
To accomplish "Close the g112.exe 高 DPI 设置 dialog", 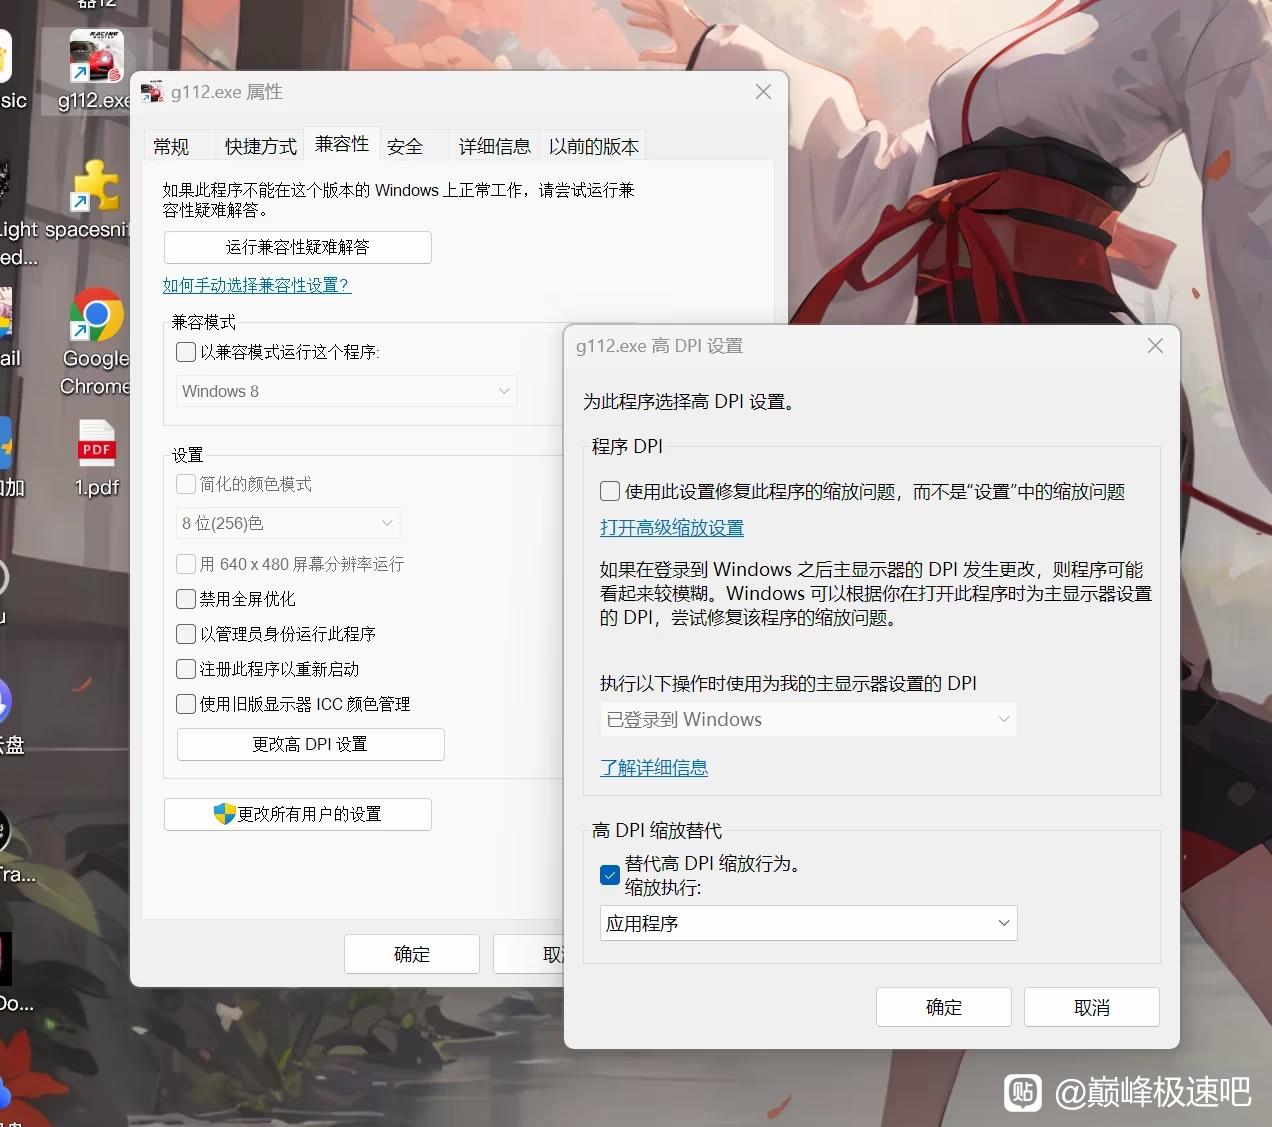I will [x=1155, y=345].
